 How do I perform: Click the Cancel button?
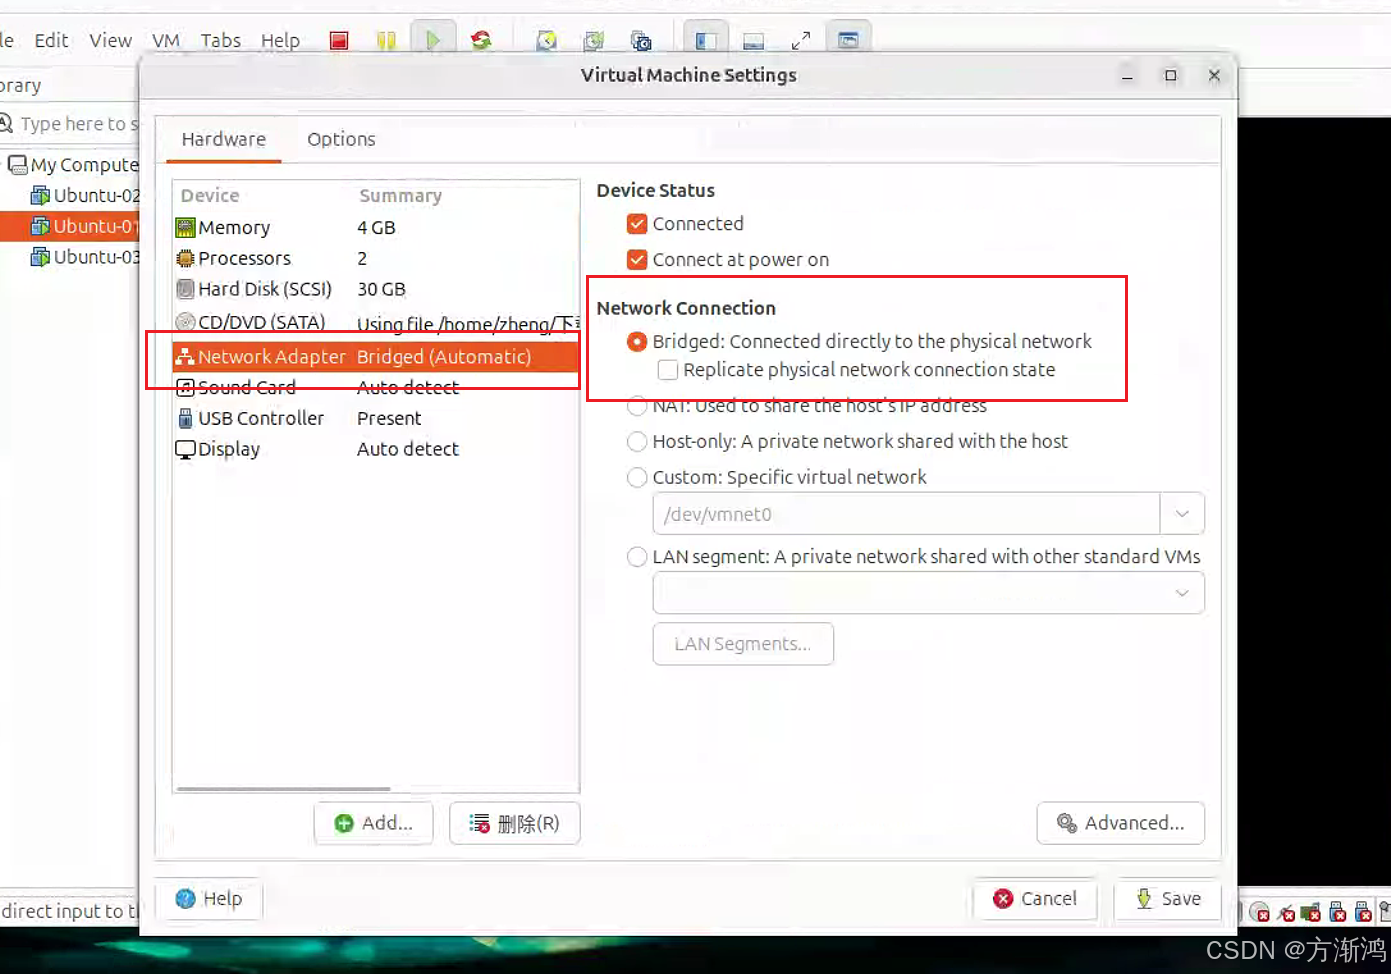(1035, 899)
